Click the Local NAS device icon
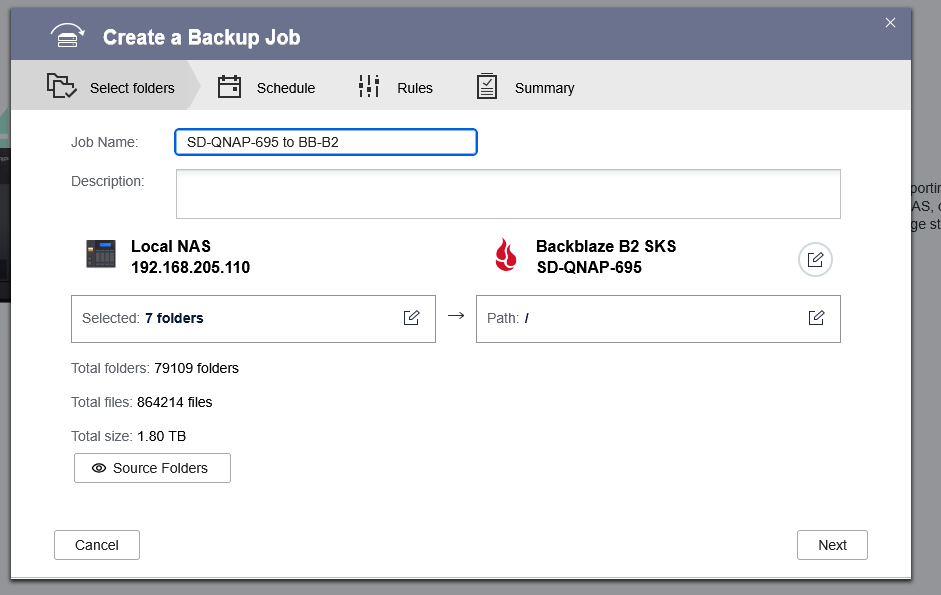 101,255
